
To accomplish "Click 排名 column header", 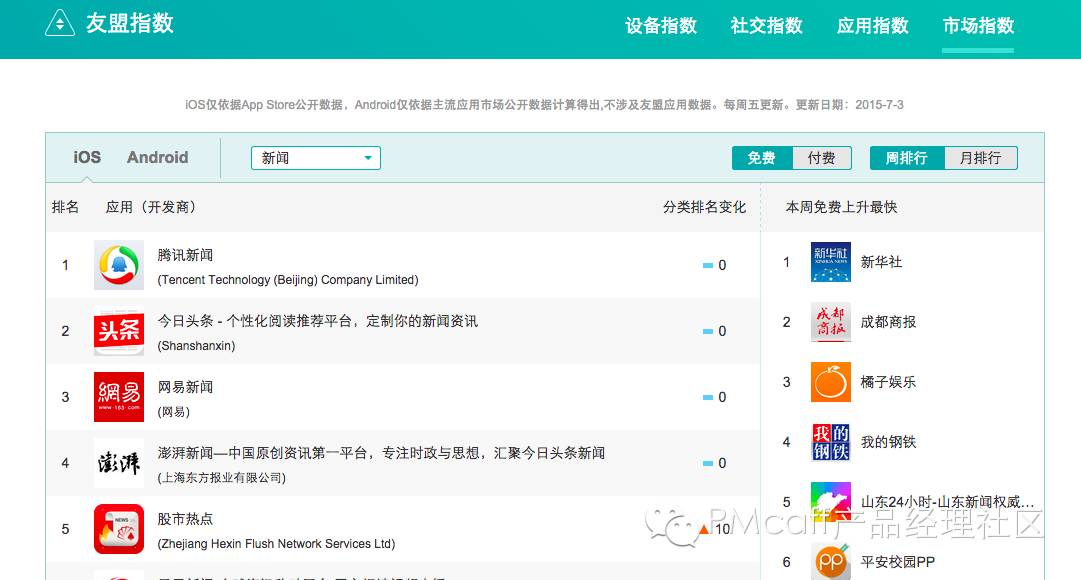I will (65, 207).
